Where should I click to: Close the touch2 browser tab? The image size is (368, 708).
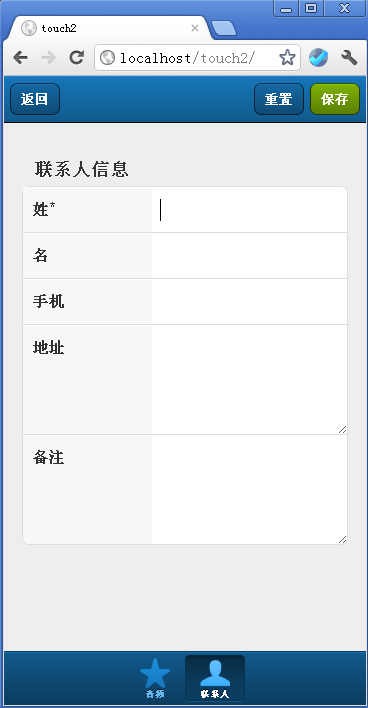195,28
